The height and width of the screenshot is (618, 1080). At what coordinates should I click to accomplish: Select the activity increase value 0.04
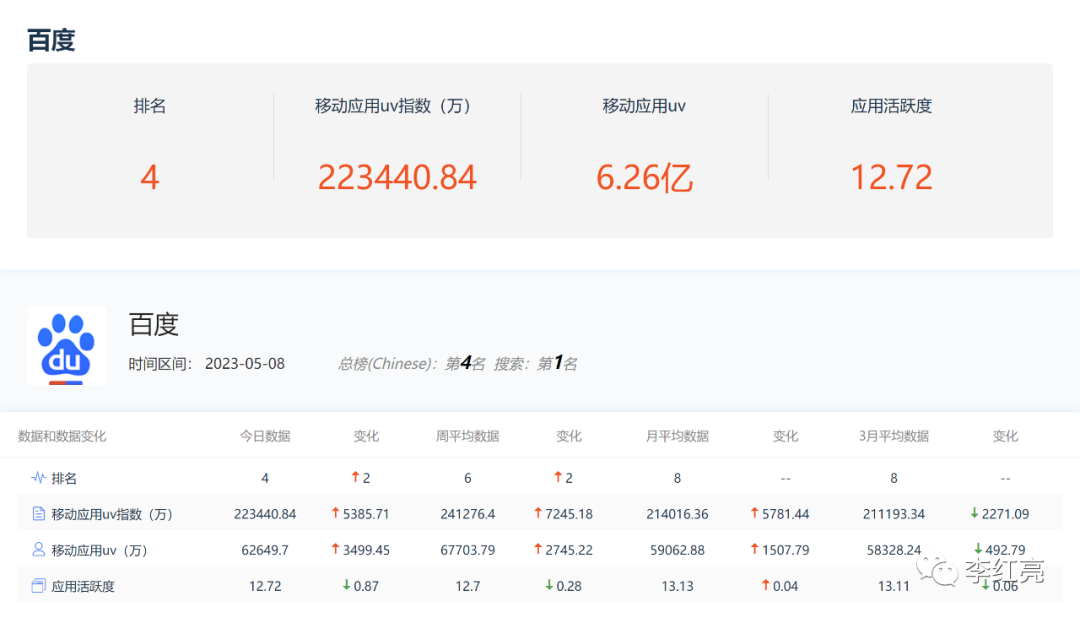pyautogui.click(x=785, y=586)
